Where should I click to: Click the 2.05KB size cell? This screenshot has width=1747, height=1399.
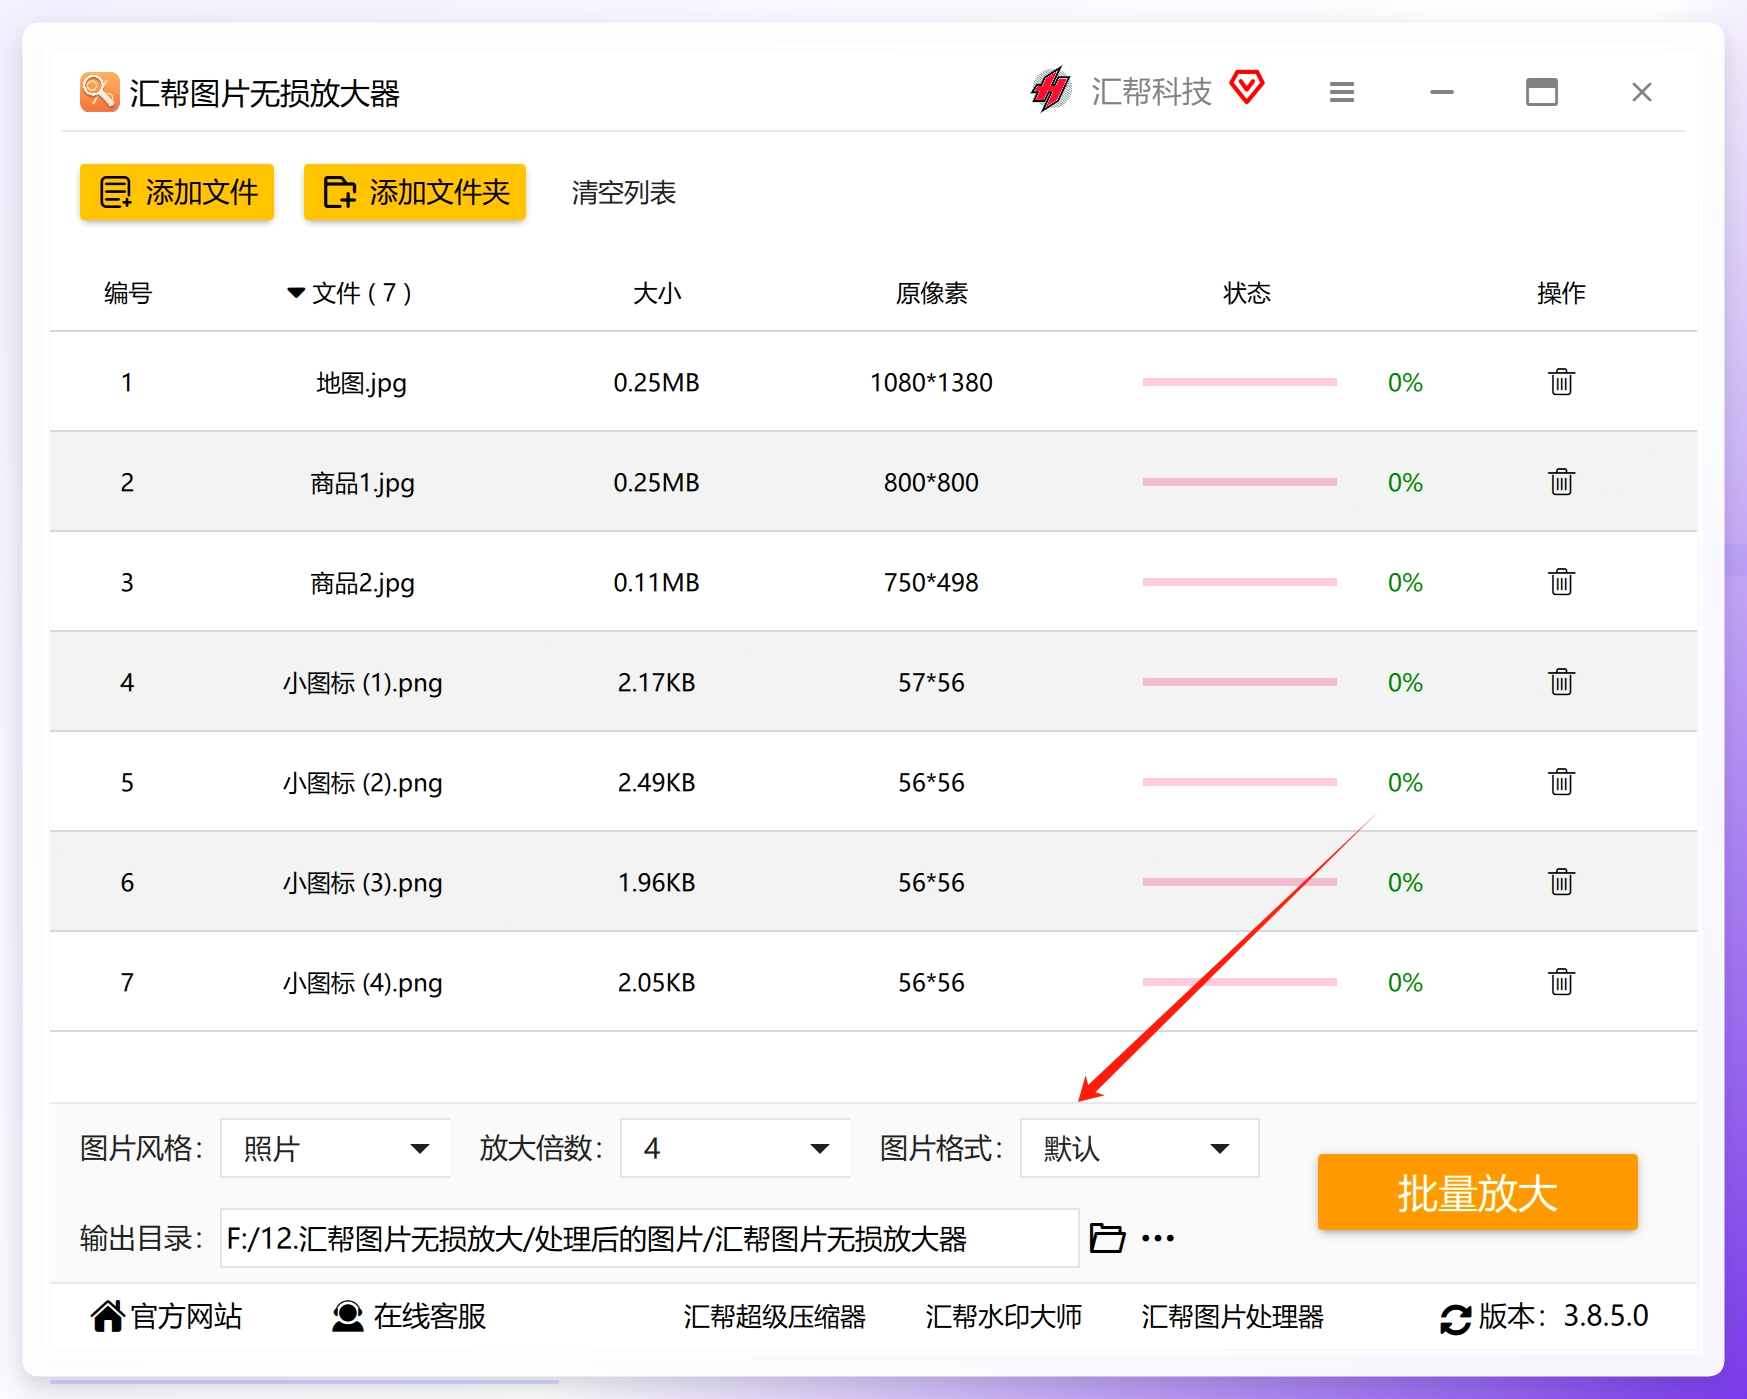pyautogui.click(x=656, y=982)
